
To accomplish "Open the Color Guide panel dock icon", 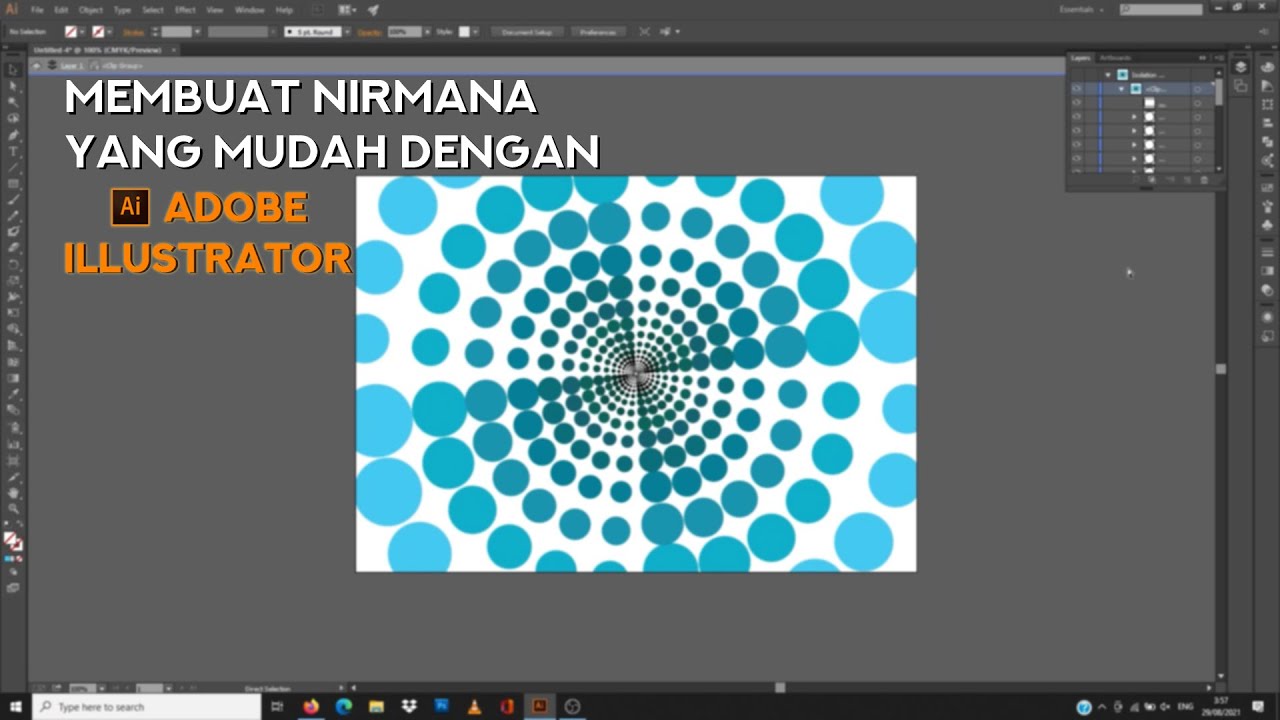I will [1268, 86].
